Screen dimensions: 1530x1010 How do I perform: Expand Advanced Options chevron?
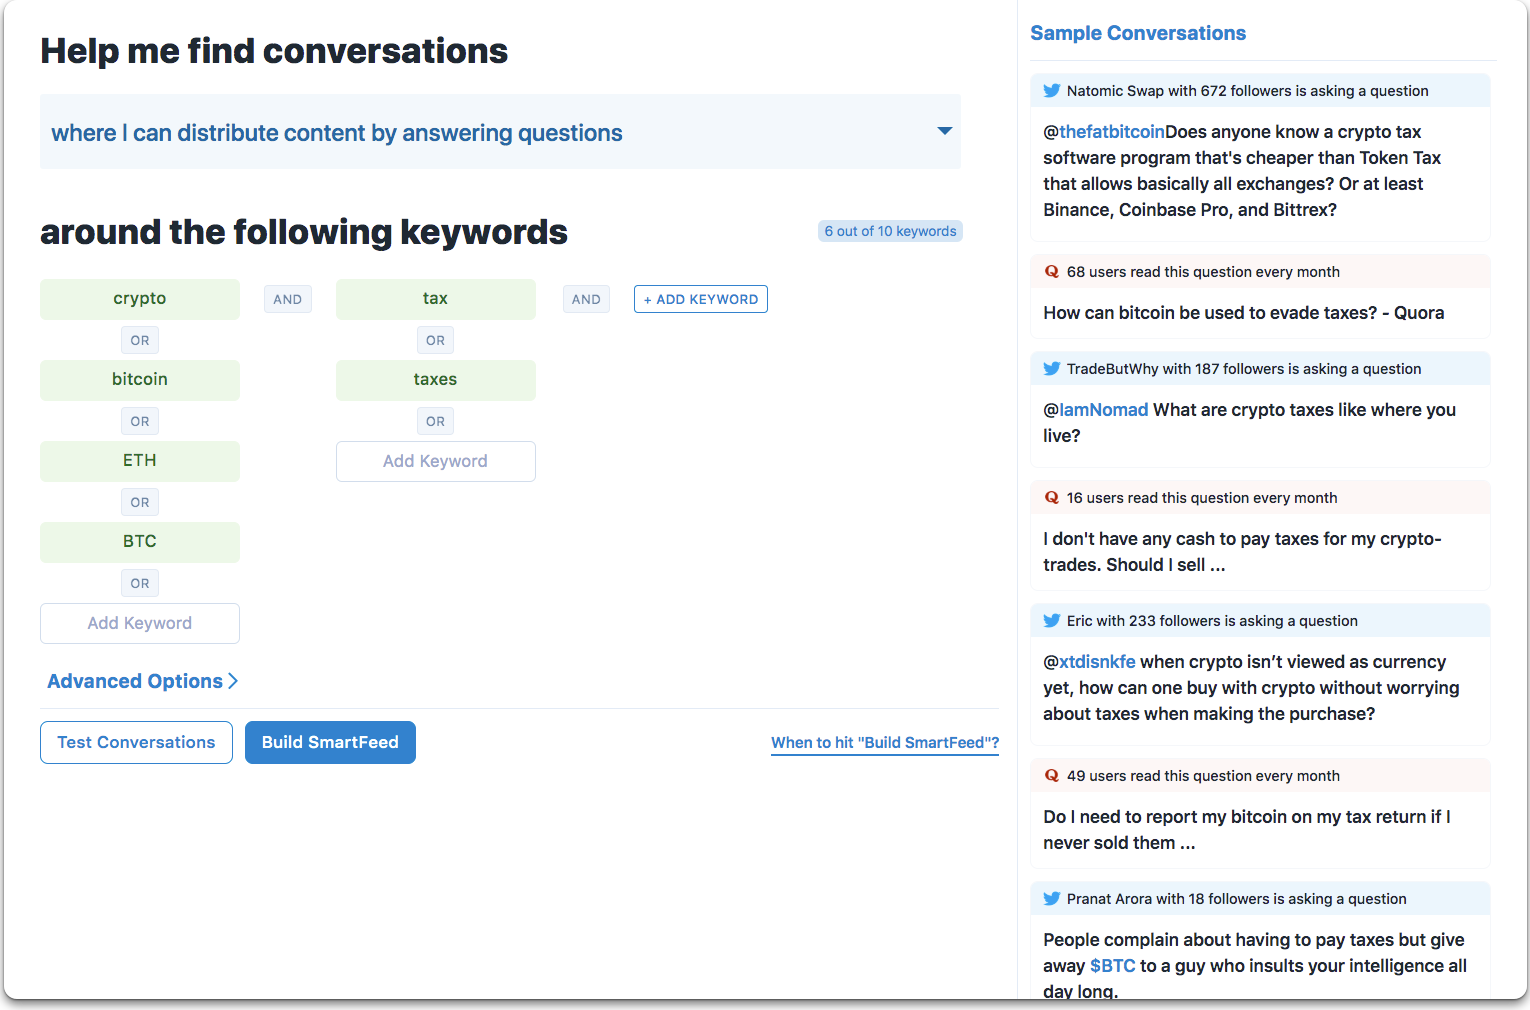coord(233,681)
